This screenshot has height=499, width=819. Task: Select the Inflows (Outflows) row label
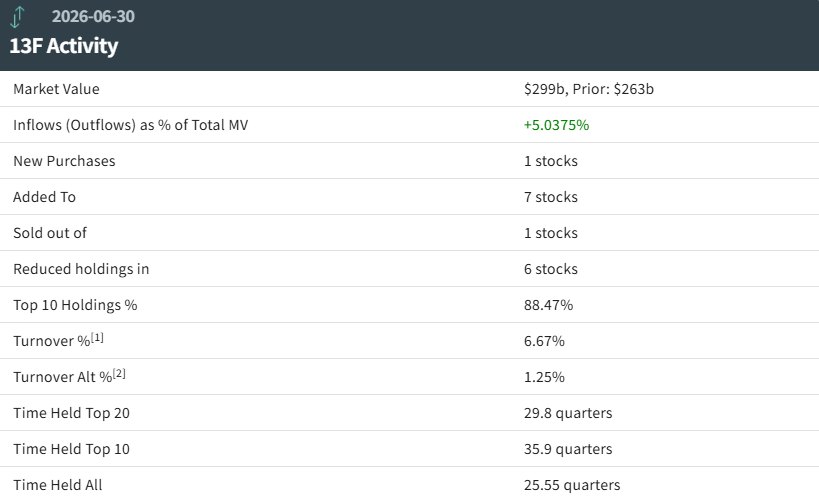click(131, 125)
